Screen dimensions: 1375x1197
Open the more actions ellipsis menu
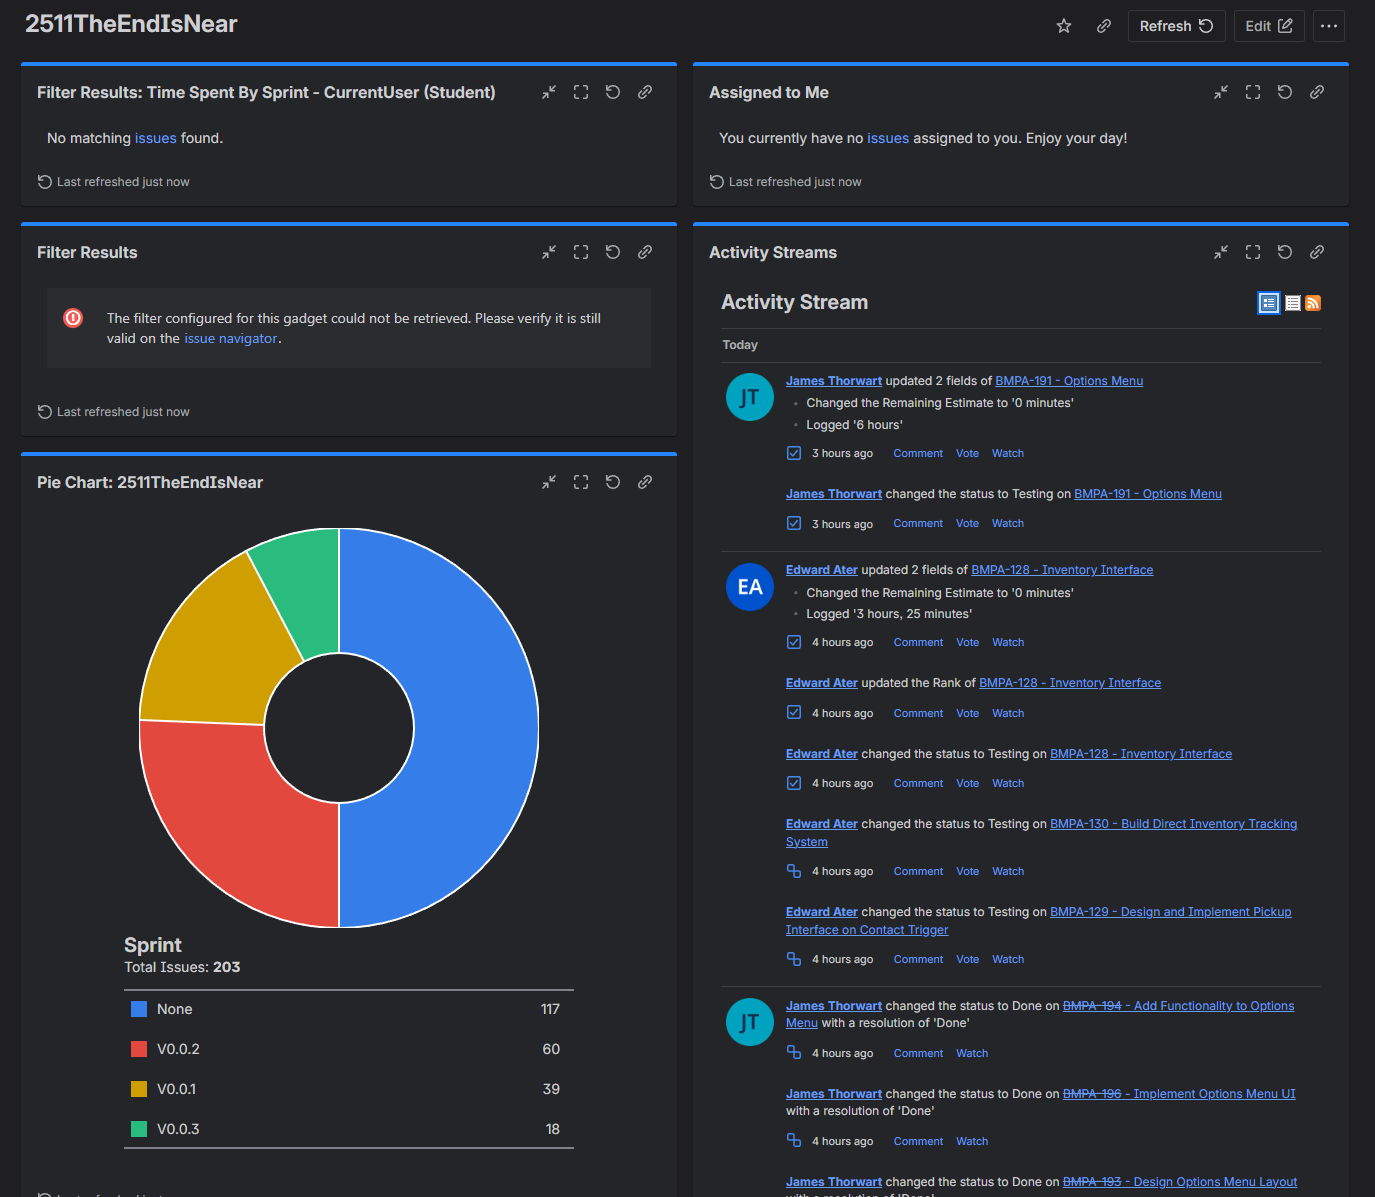[1329, 26]
